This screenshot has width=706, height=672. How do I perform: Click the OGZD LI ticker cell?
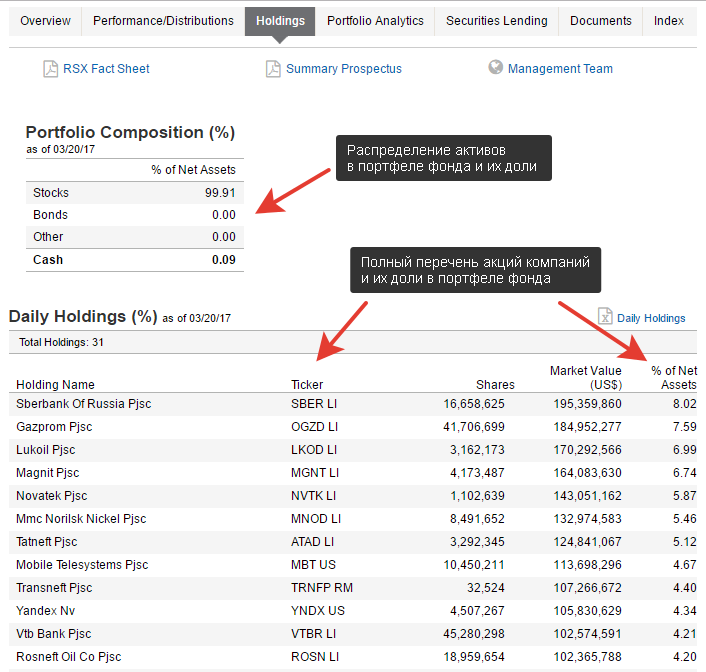[x=314, y=427]
